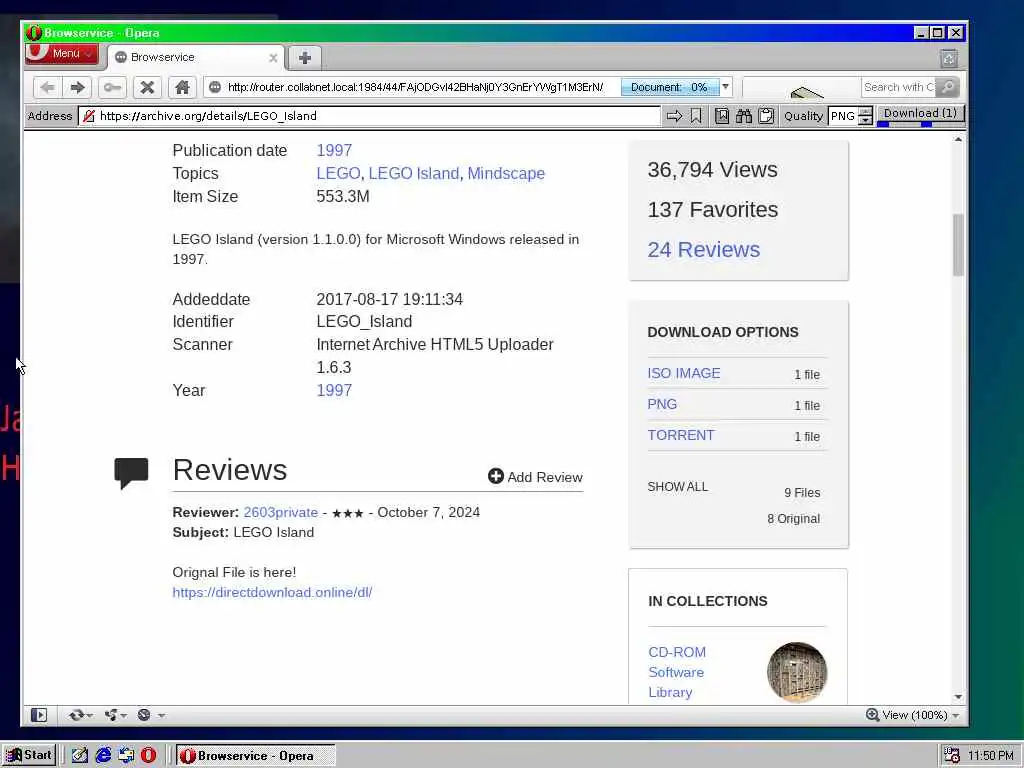Click the CD-ROM Software Library thumbnail
Screen dimensions: 1024x768
point(797,672)
